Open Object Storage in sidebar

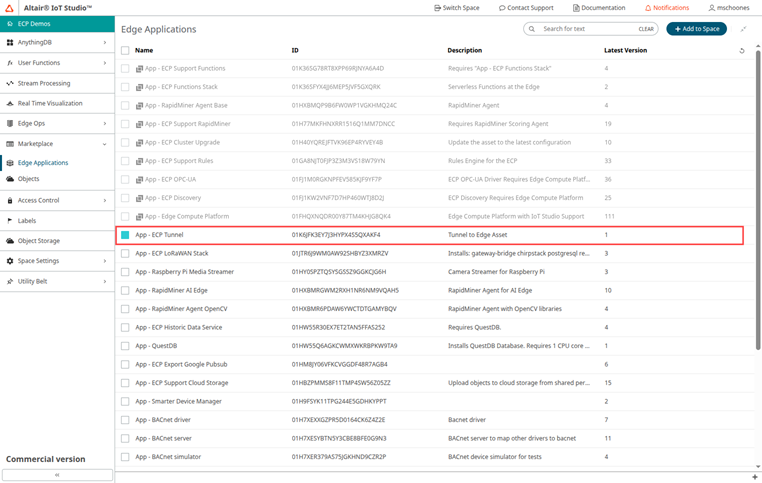(x=57, y=241)
